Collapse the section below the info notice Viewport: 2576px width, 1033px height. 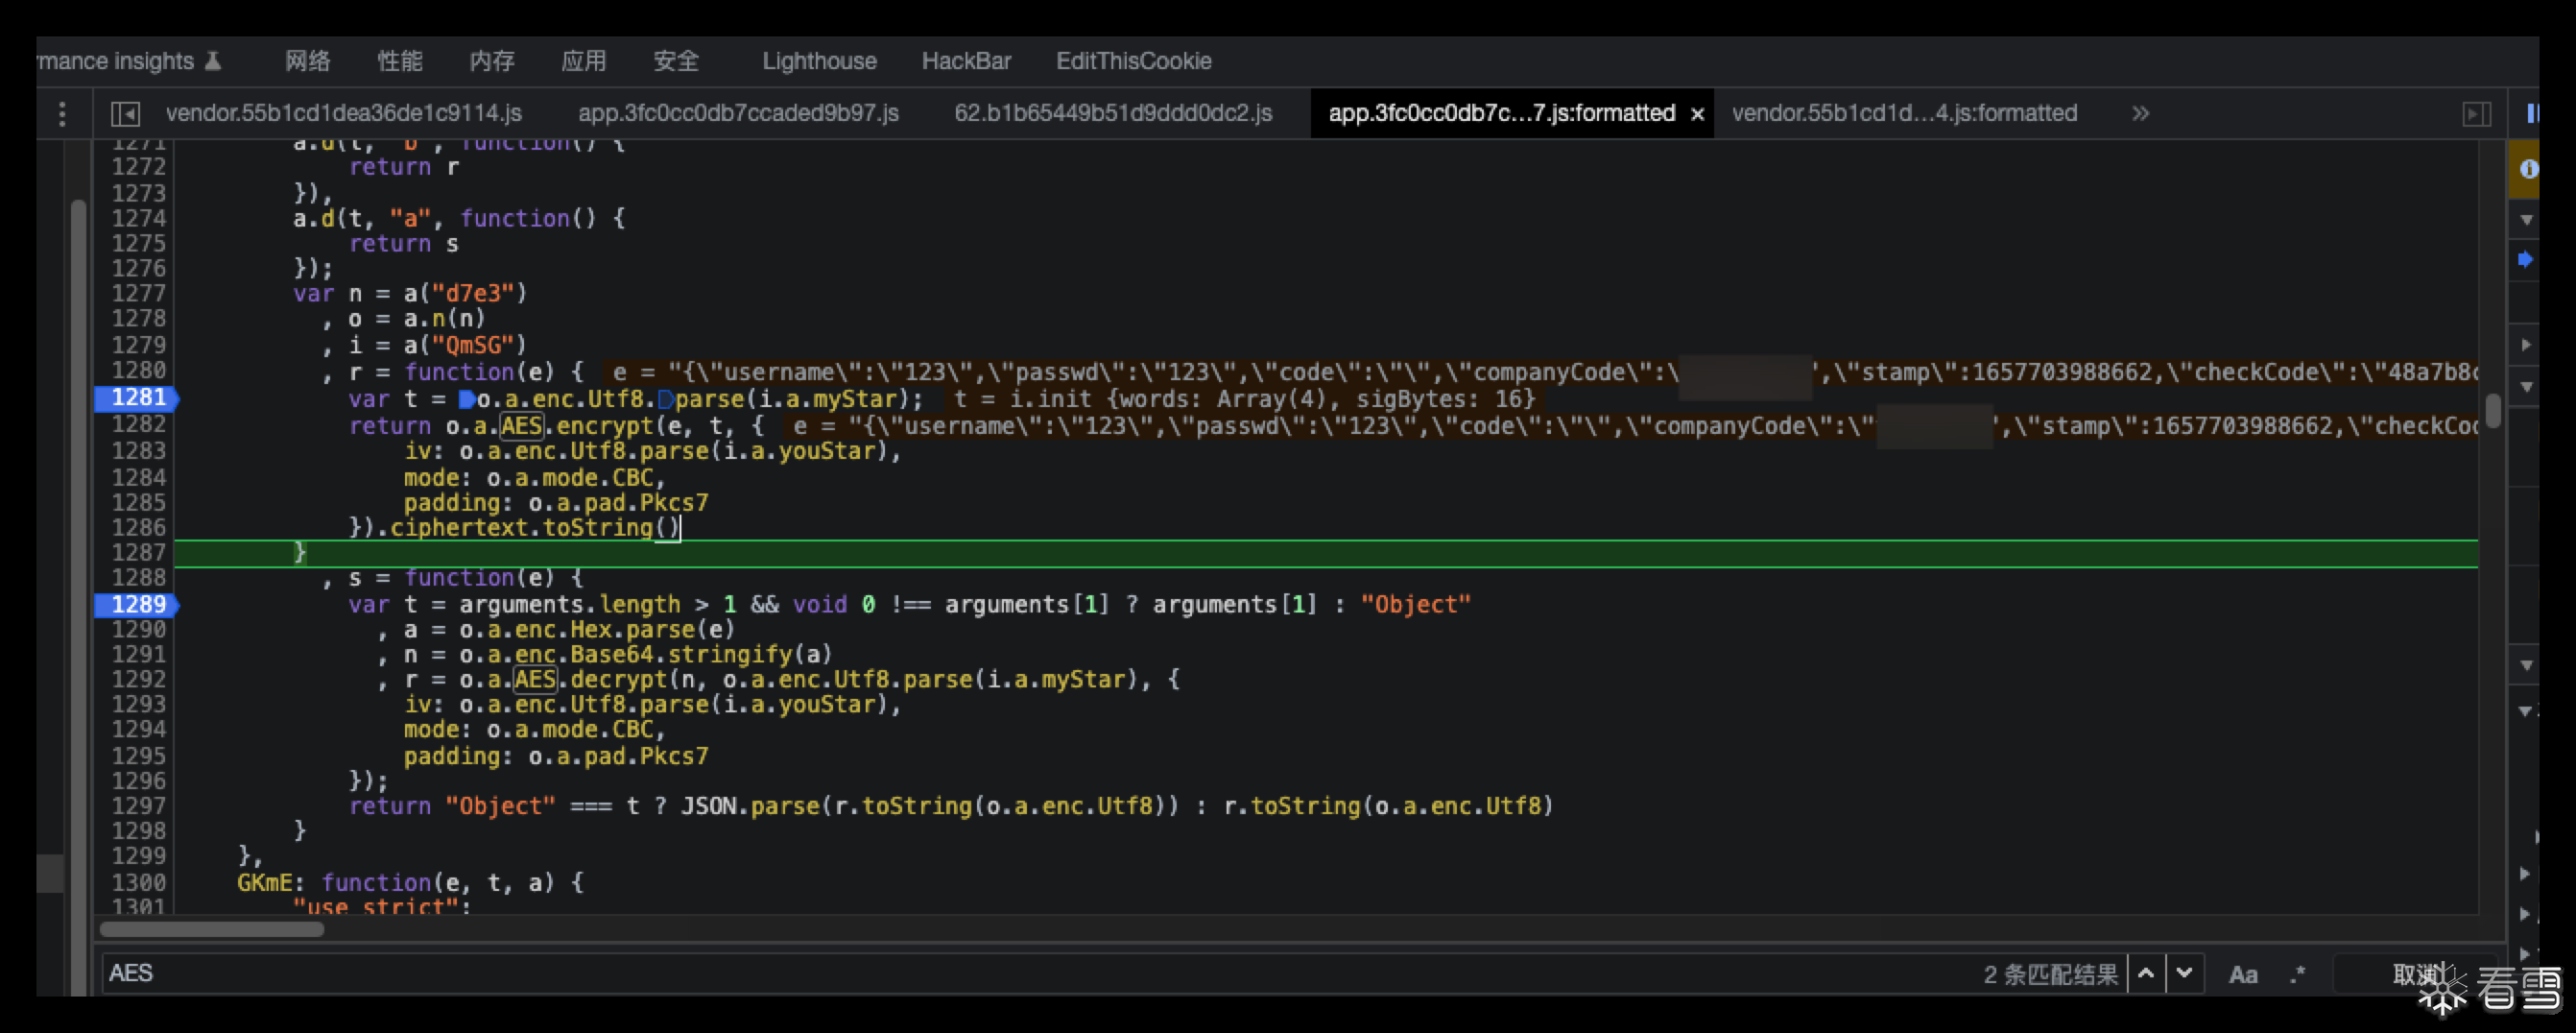[2527, 219]
